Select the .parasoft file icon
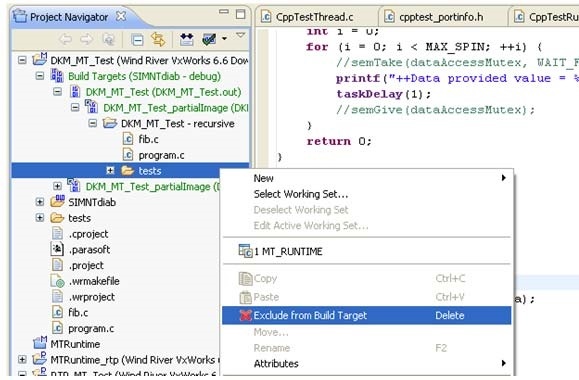The width and height of the screenshot is (579, 380). [x=57, y=249]
